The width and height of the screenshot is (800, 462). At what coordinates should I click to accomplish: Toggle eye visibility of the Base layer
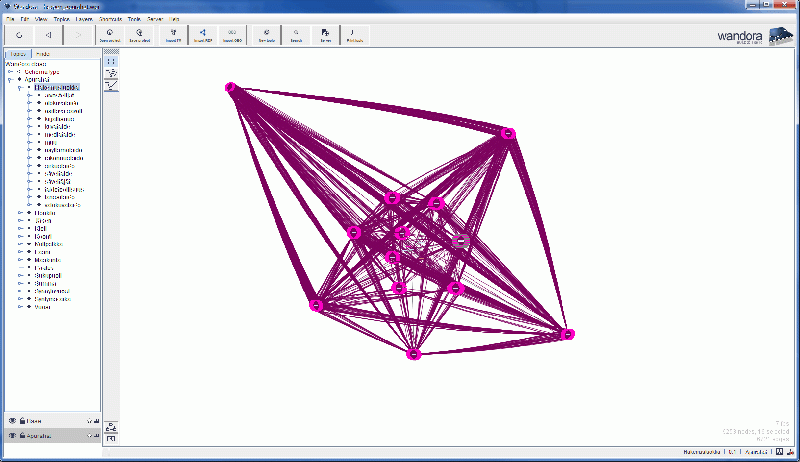pos(13,421)
